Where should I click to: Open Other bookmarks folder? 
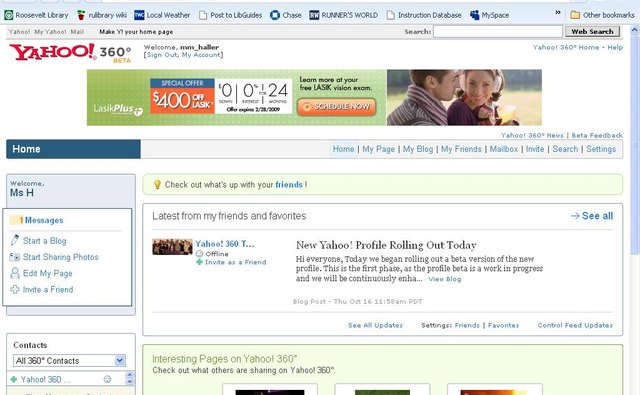tap(602, 15)
